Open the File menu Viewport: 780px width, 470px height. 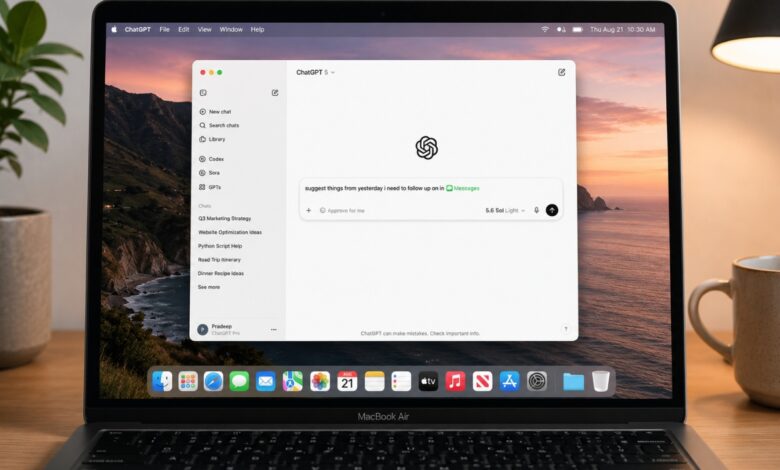(x=165, y=29)
